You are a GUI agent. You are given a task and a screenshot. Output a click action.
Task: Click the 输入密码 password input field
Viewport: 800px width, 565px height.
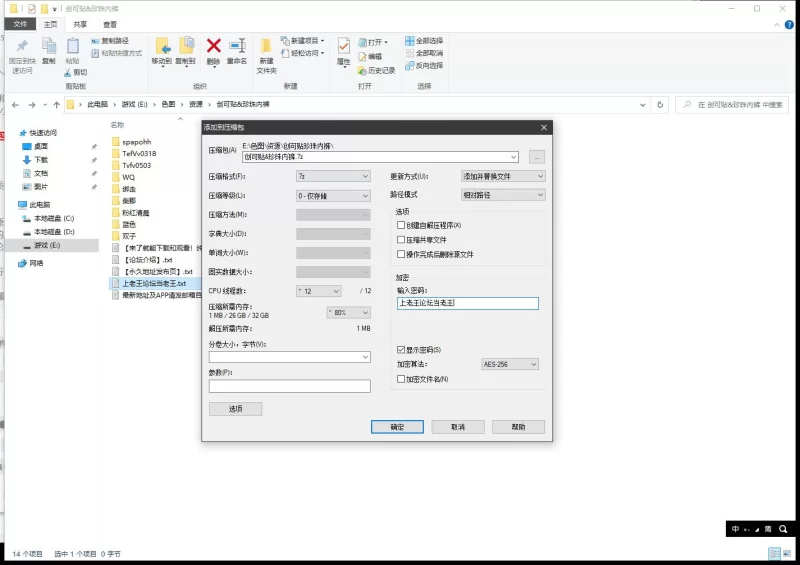tap(467, 303)
